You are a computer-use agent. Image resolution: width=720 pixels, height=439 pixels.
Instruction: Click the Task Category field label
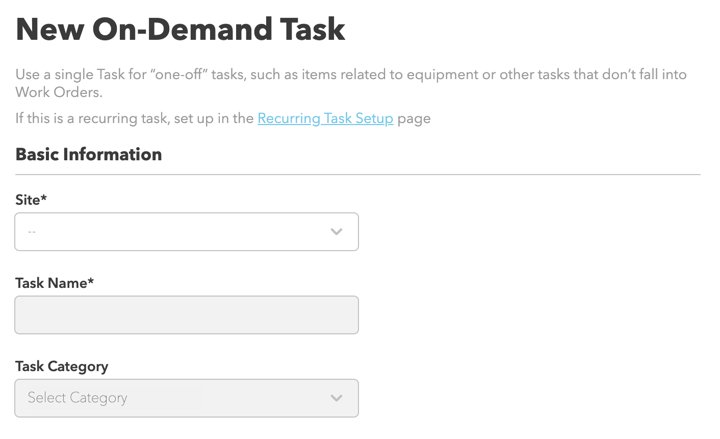point(62,366)
